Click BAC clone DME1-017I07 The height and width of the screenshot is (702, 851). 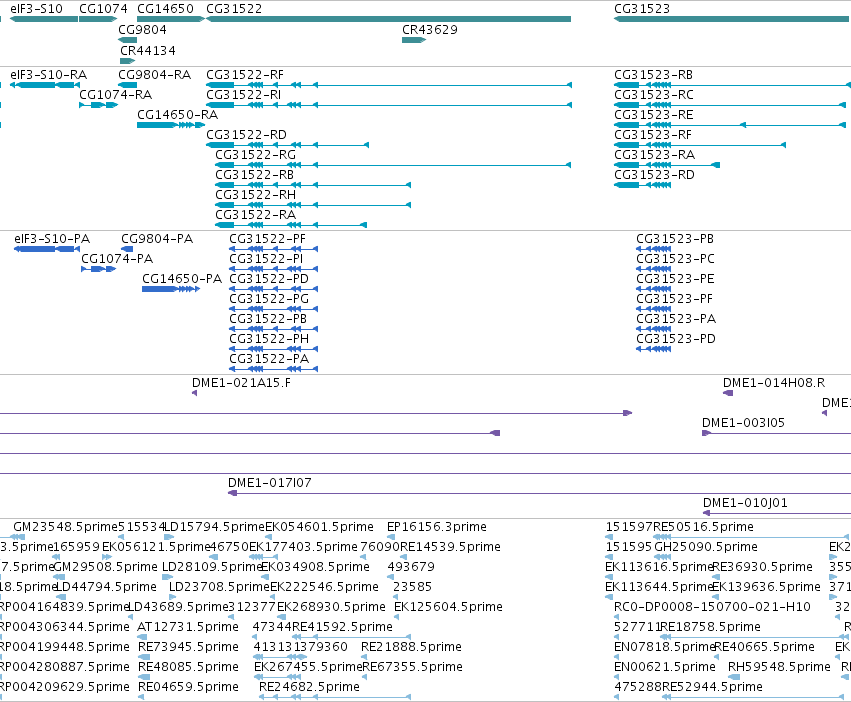pos(539,494)
